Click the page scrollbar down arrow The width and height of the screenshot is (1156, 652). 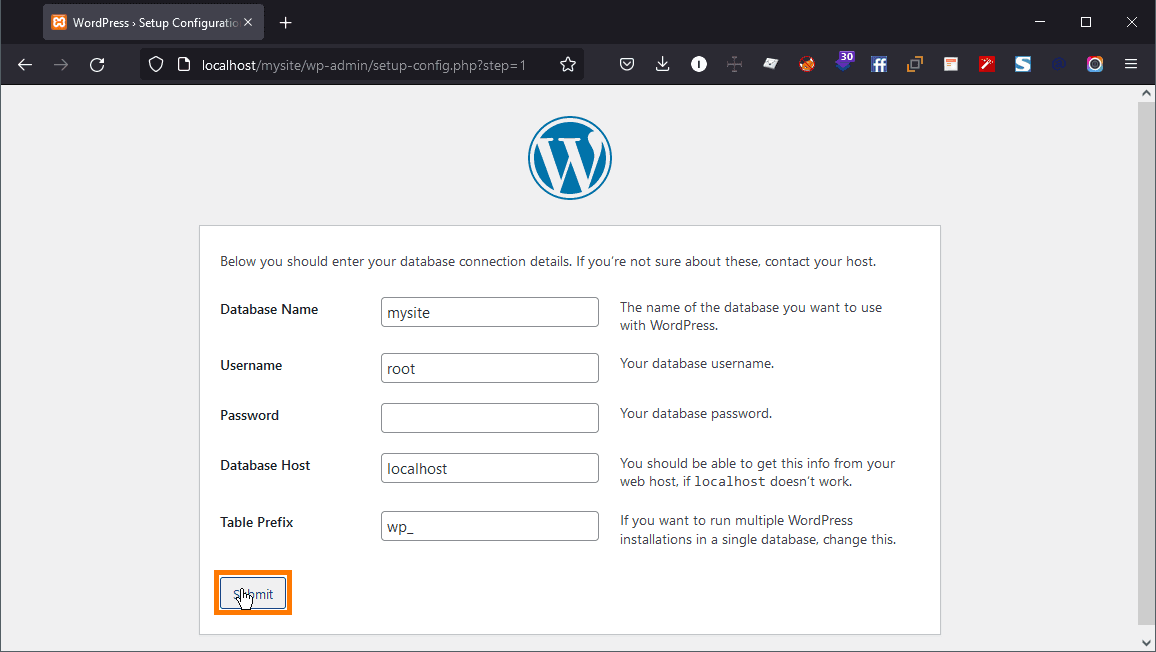(1146, 643)
